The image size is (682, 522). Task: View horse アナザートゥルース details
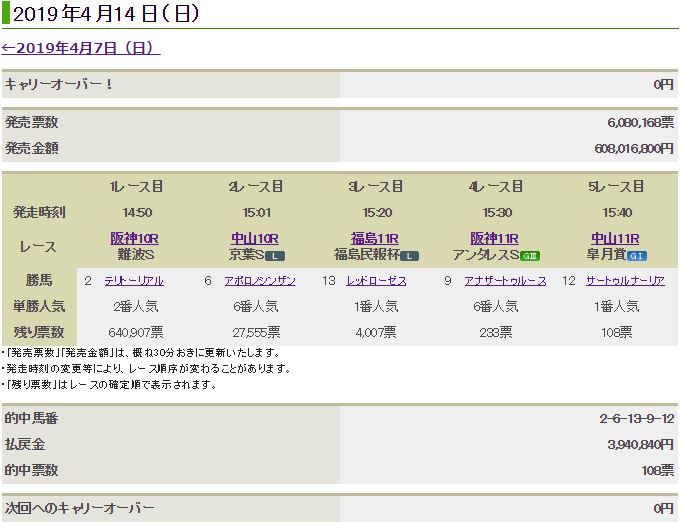click(x=505, y=281)
